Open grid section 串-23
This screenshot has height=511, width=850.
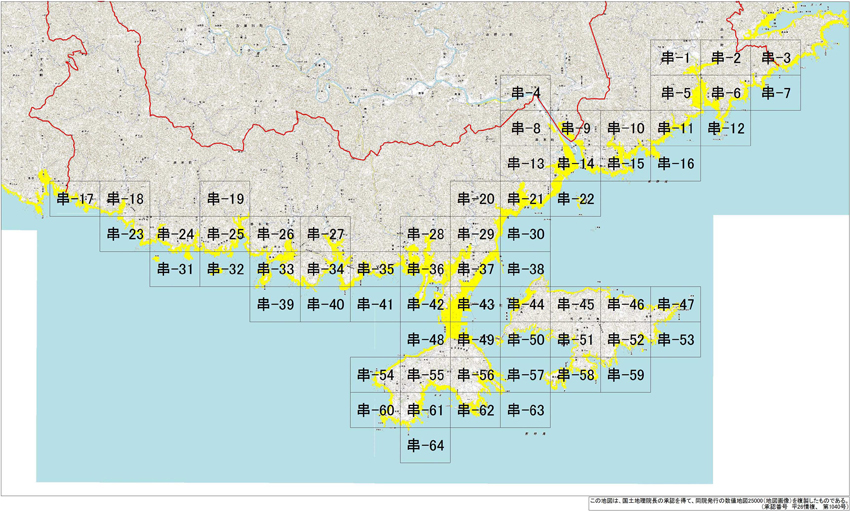[125, 234]
